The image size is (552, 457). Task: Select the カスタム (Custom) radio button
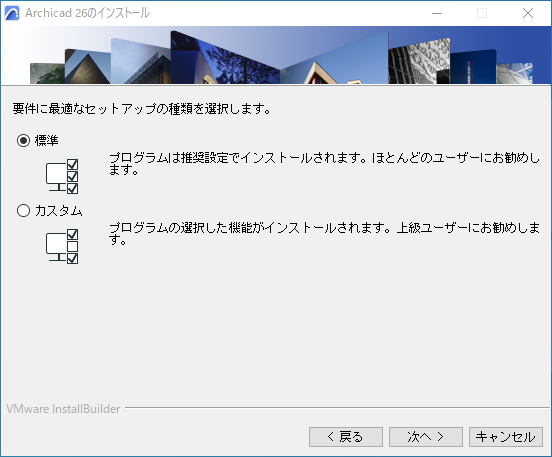coord(24,211)
